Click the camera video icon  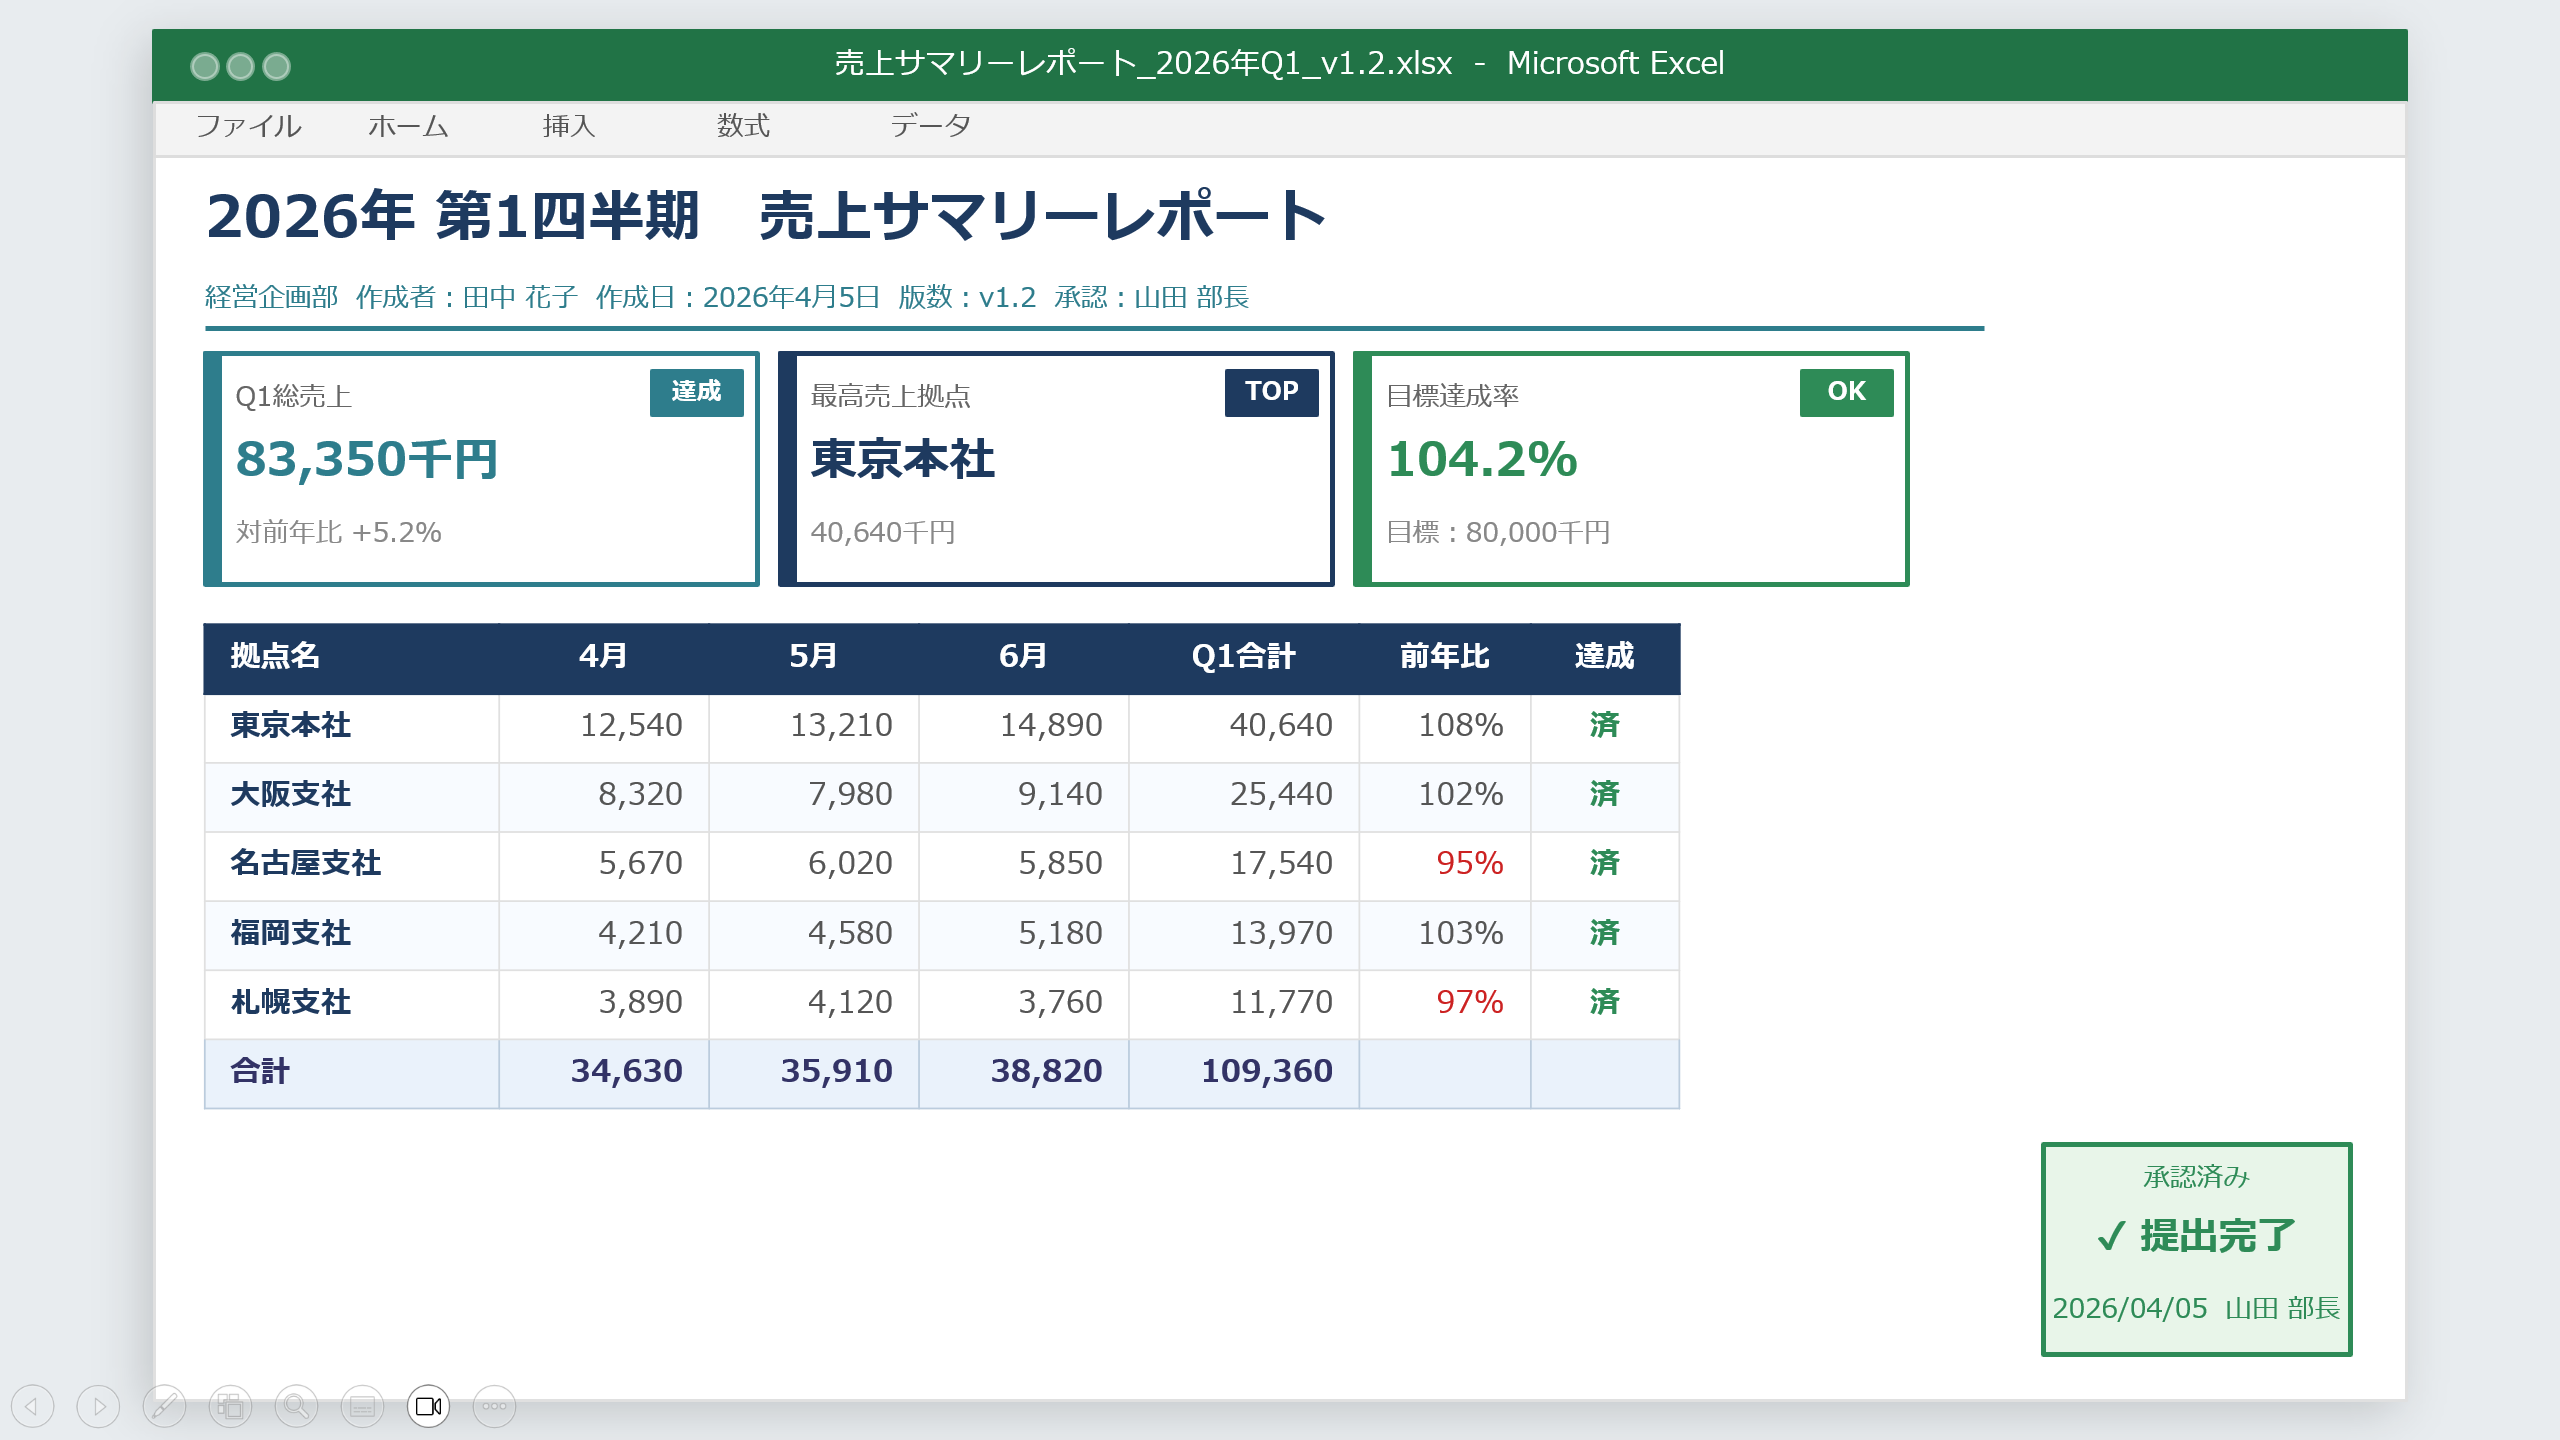[x=428, y=1407]
